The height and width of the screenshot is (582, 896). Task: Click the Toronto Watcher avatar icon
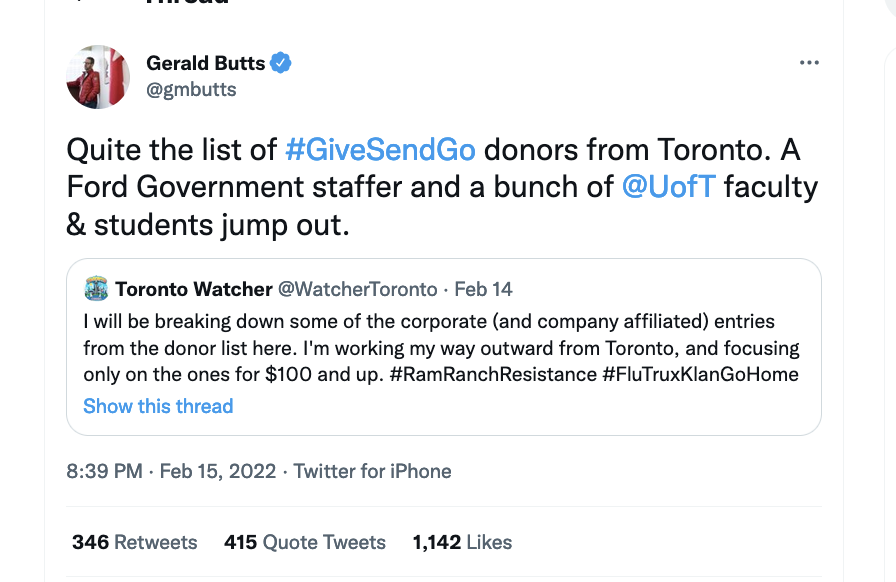click(x=96, y=288)
